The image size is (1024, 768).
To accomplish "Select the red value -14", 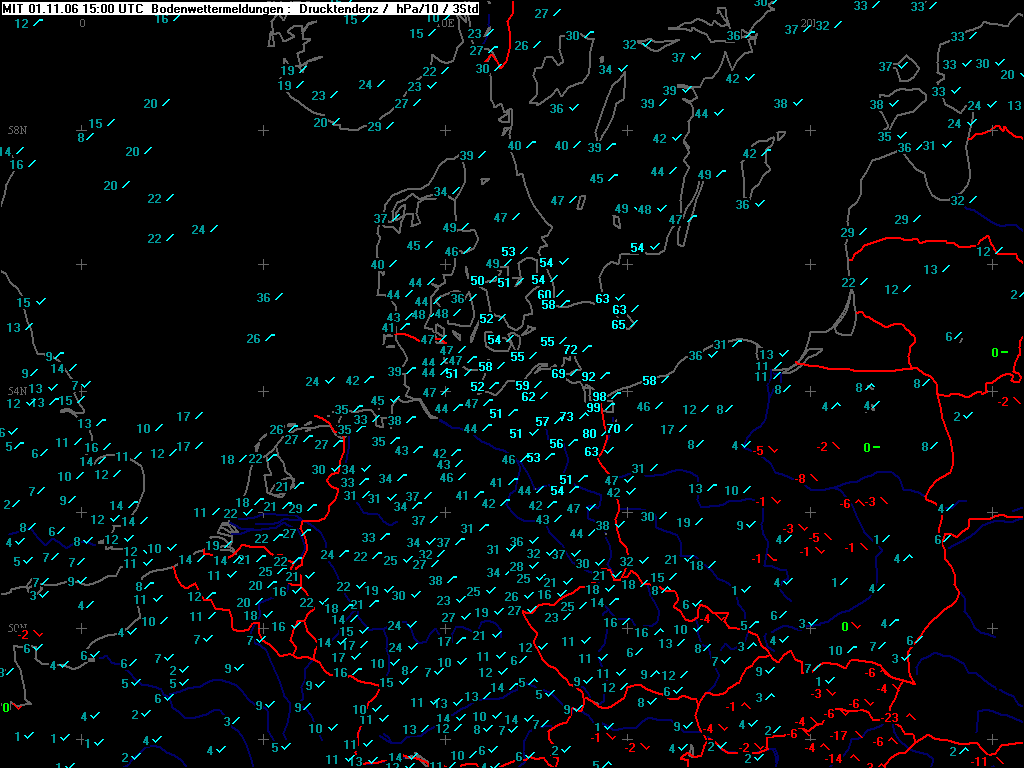I will (x=833, y=759).
